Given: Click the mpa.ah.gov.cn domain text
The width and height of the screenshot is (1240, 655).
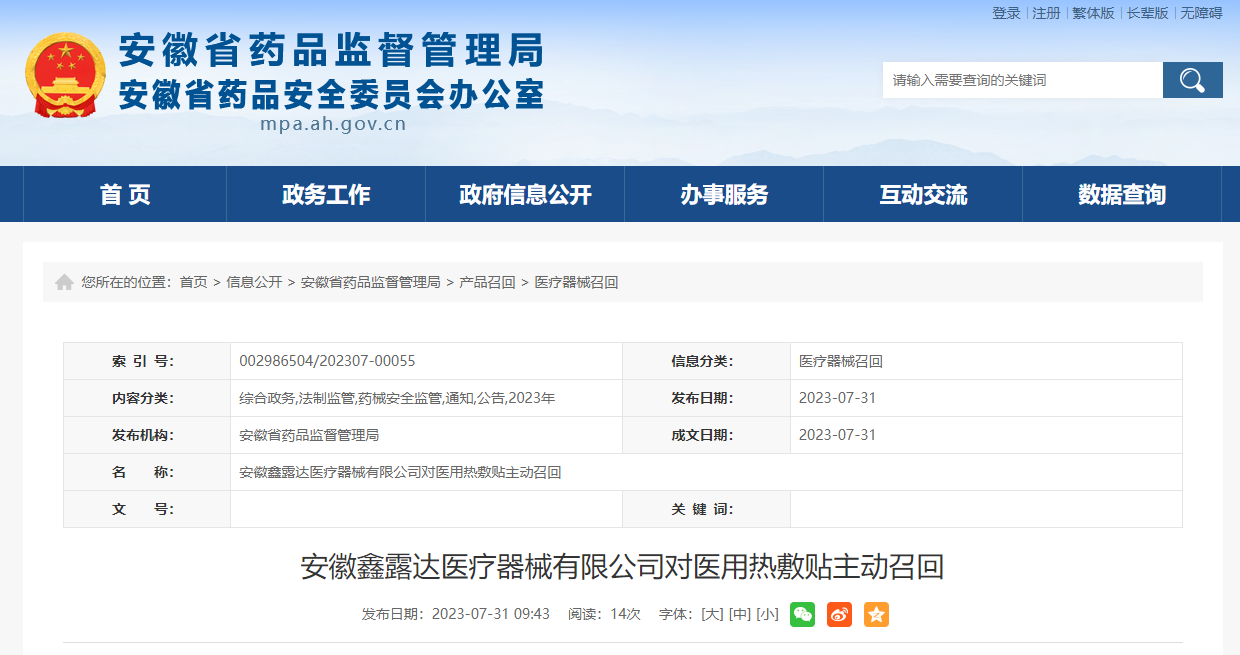Looking at the screenshot, I should [333, 125].
